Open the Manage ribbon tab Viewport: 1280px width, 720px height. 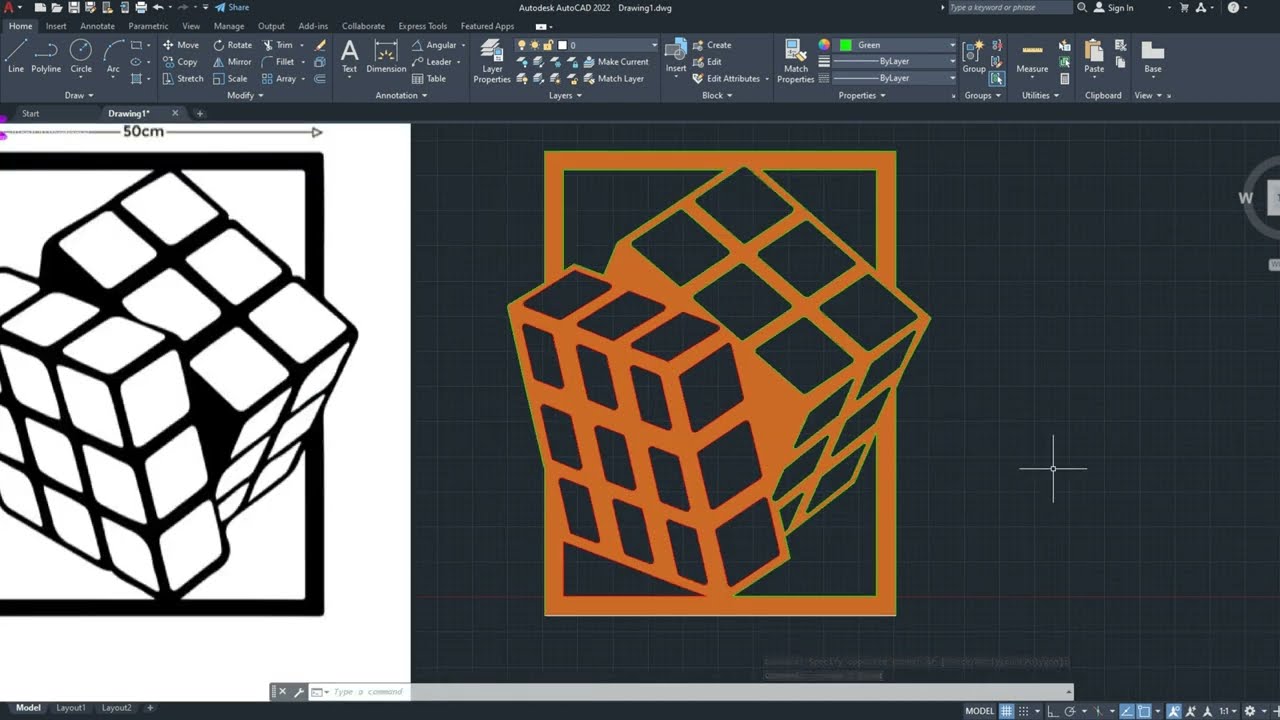(229, 26)
